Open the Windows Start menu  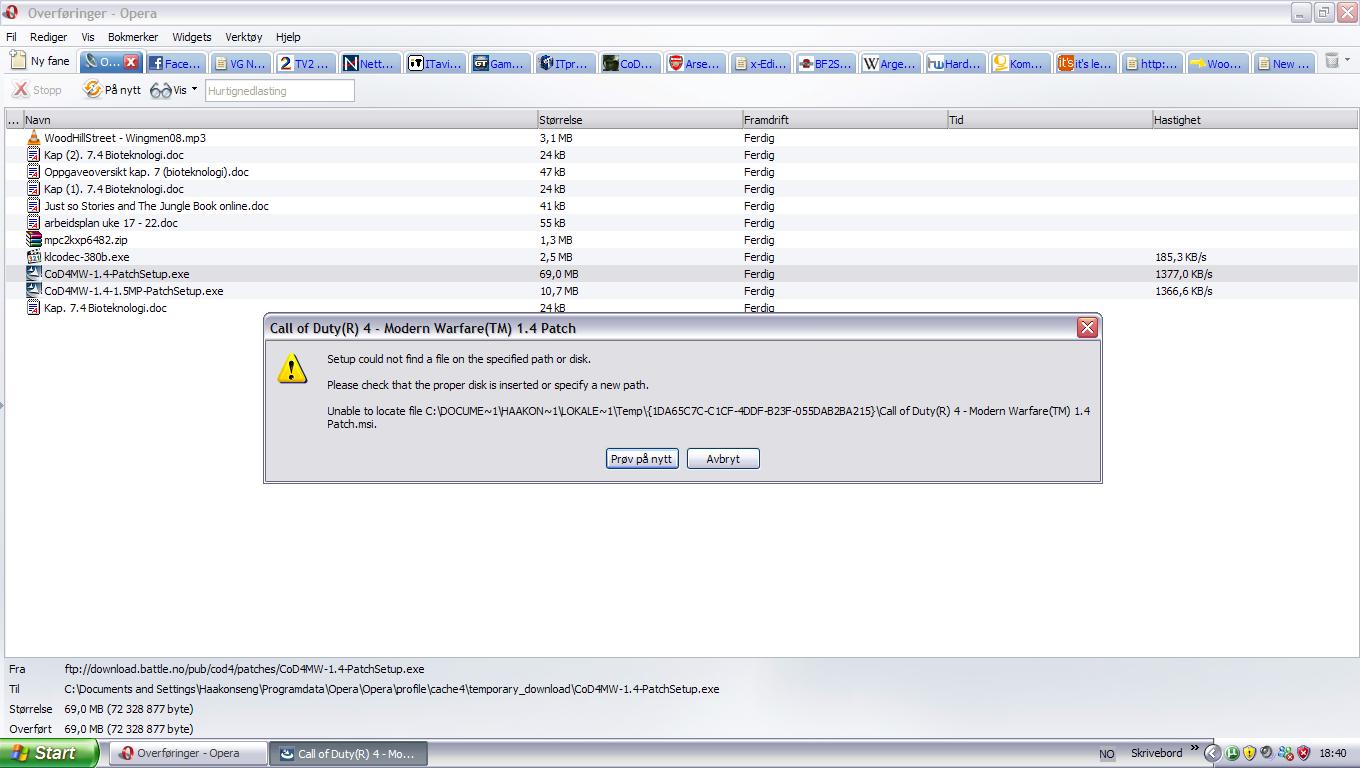[x=49, y=753]
